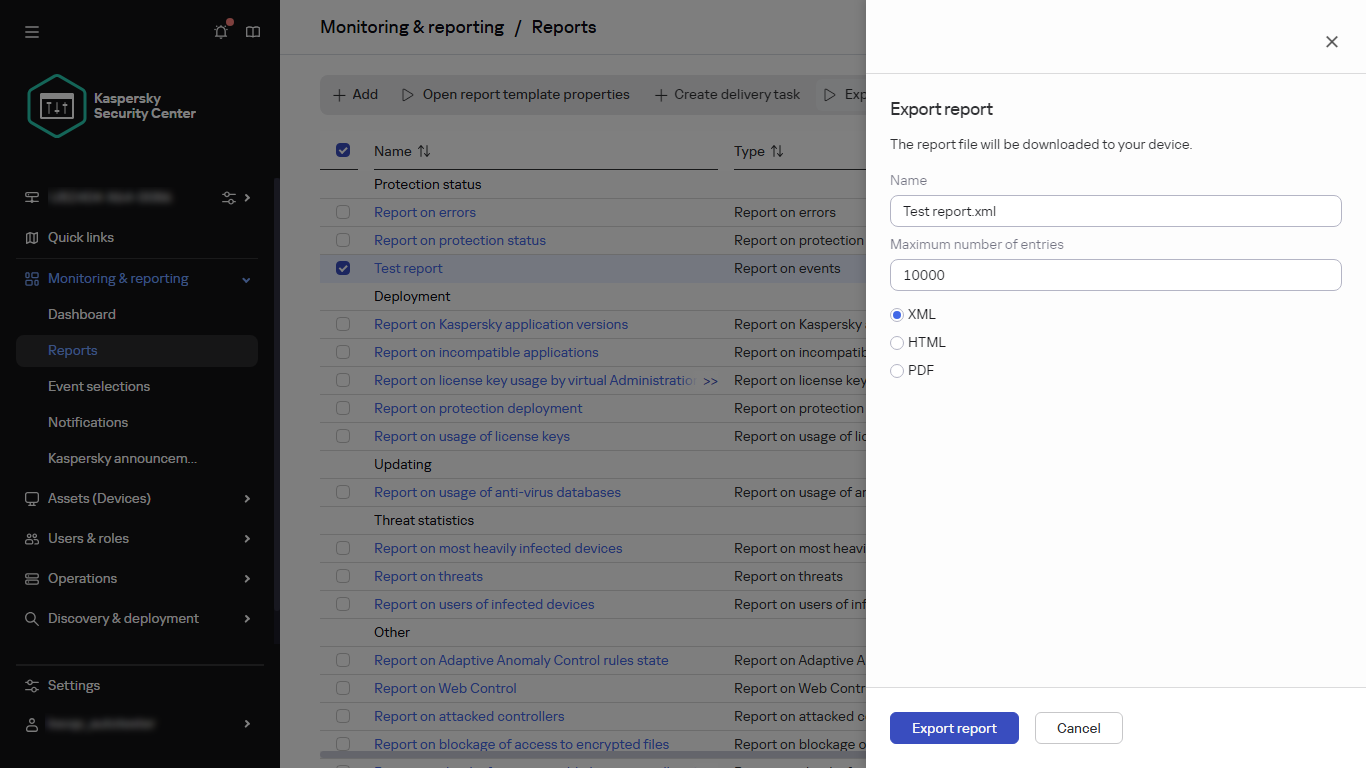Check the Report on errors checkbox
This screenshot has height=768, width=1366.
pyautogui.click(x=343, y=212)
